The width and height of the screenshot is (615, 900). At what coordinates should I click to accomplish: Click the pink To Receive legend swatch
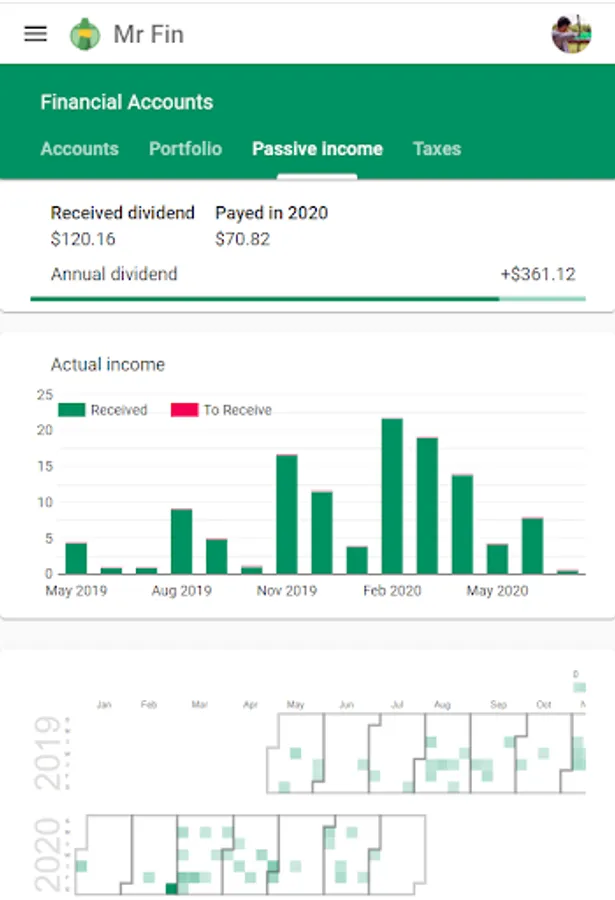(x=184, y=410)
